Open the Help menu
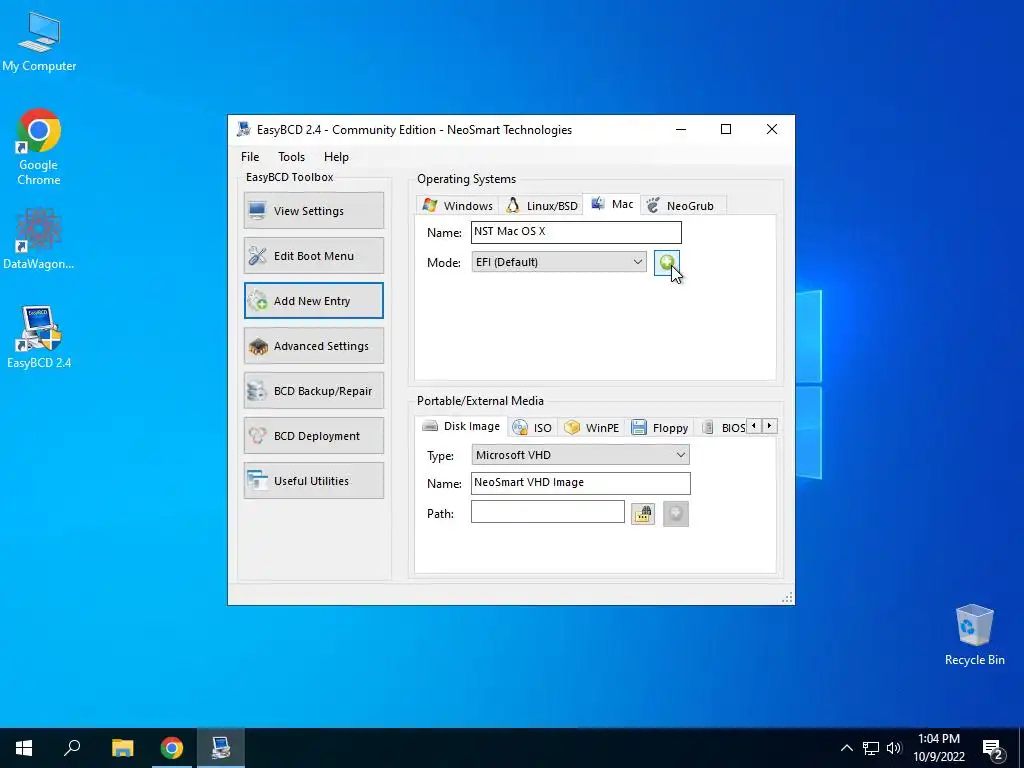 point(336,157)
